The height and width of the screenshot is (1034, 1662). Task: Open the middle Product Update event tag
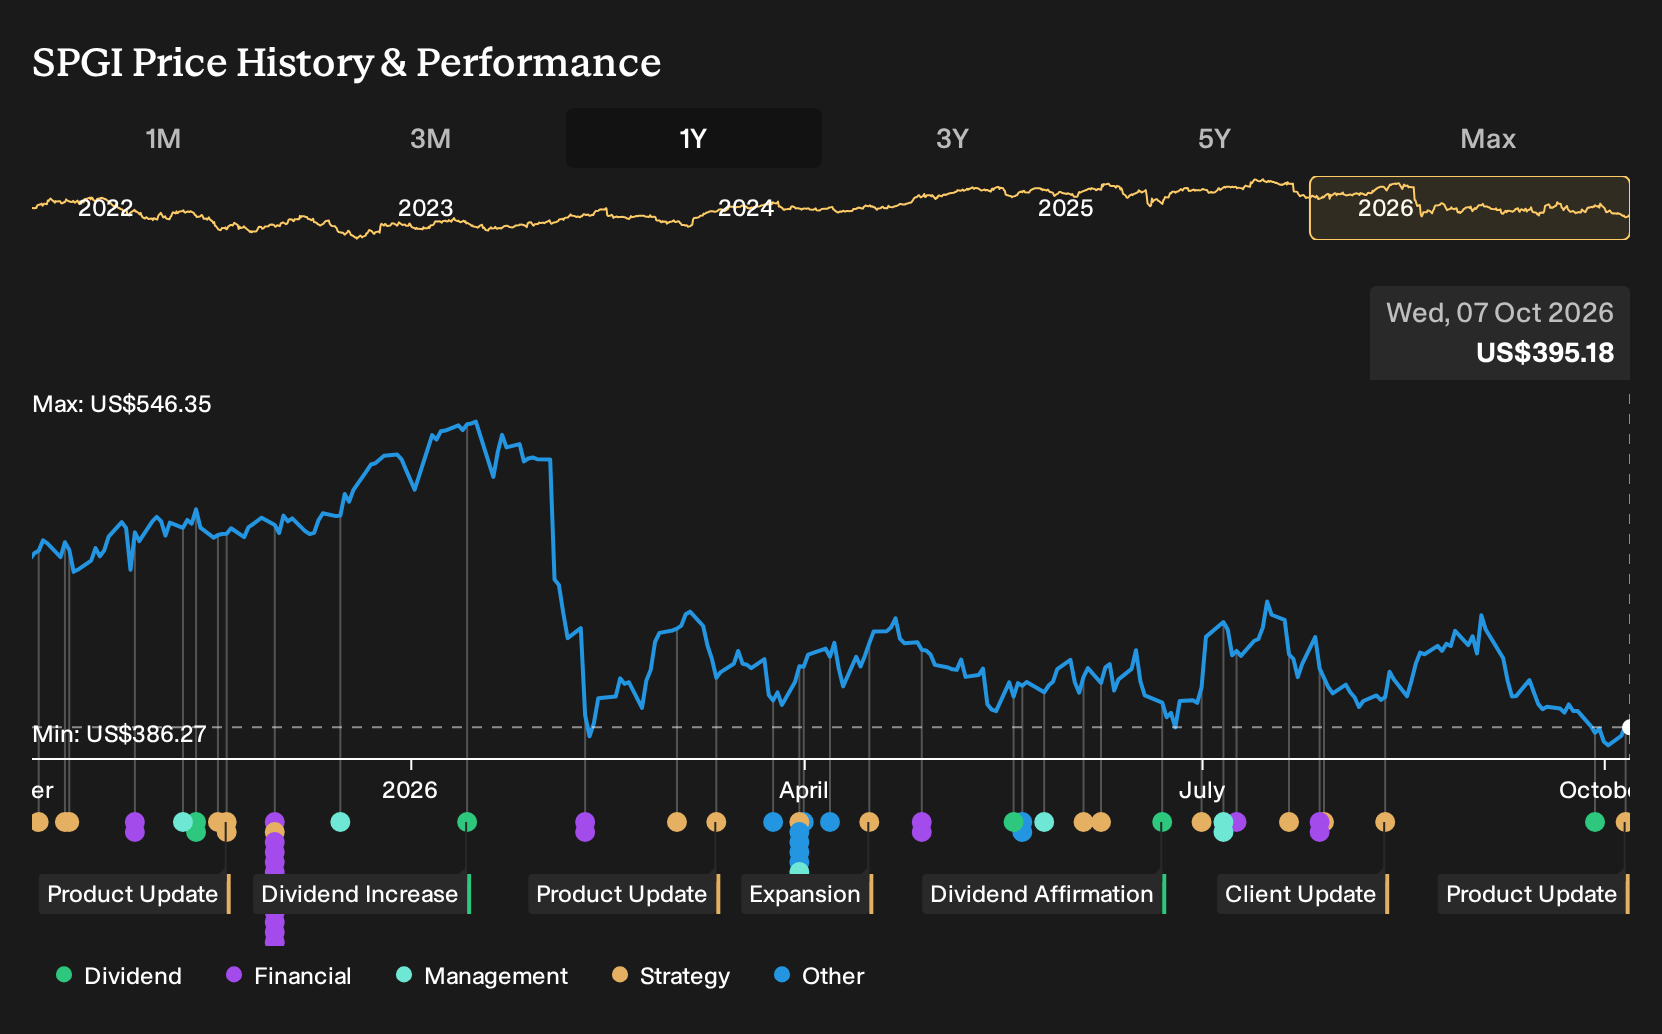[624, 894]
